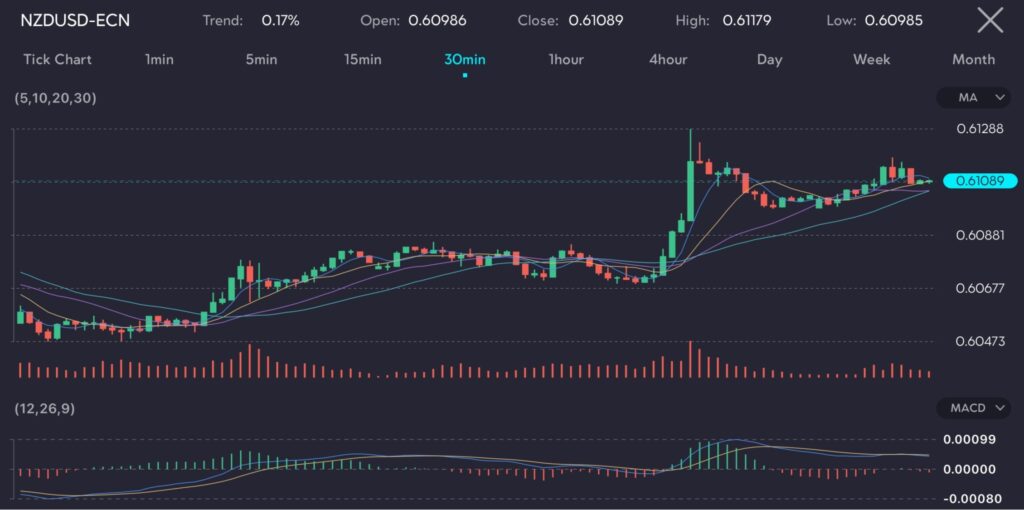Click the current price tag 0.61089
Image resolution: width=1024 pixels, height=510 pixels.
click(979, 181)
